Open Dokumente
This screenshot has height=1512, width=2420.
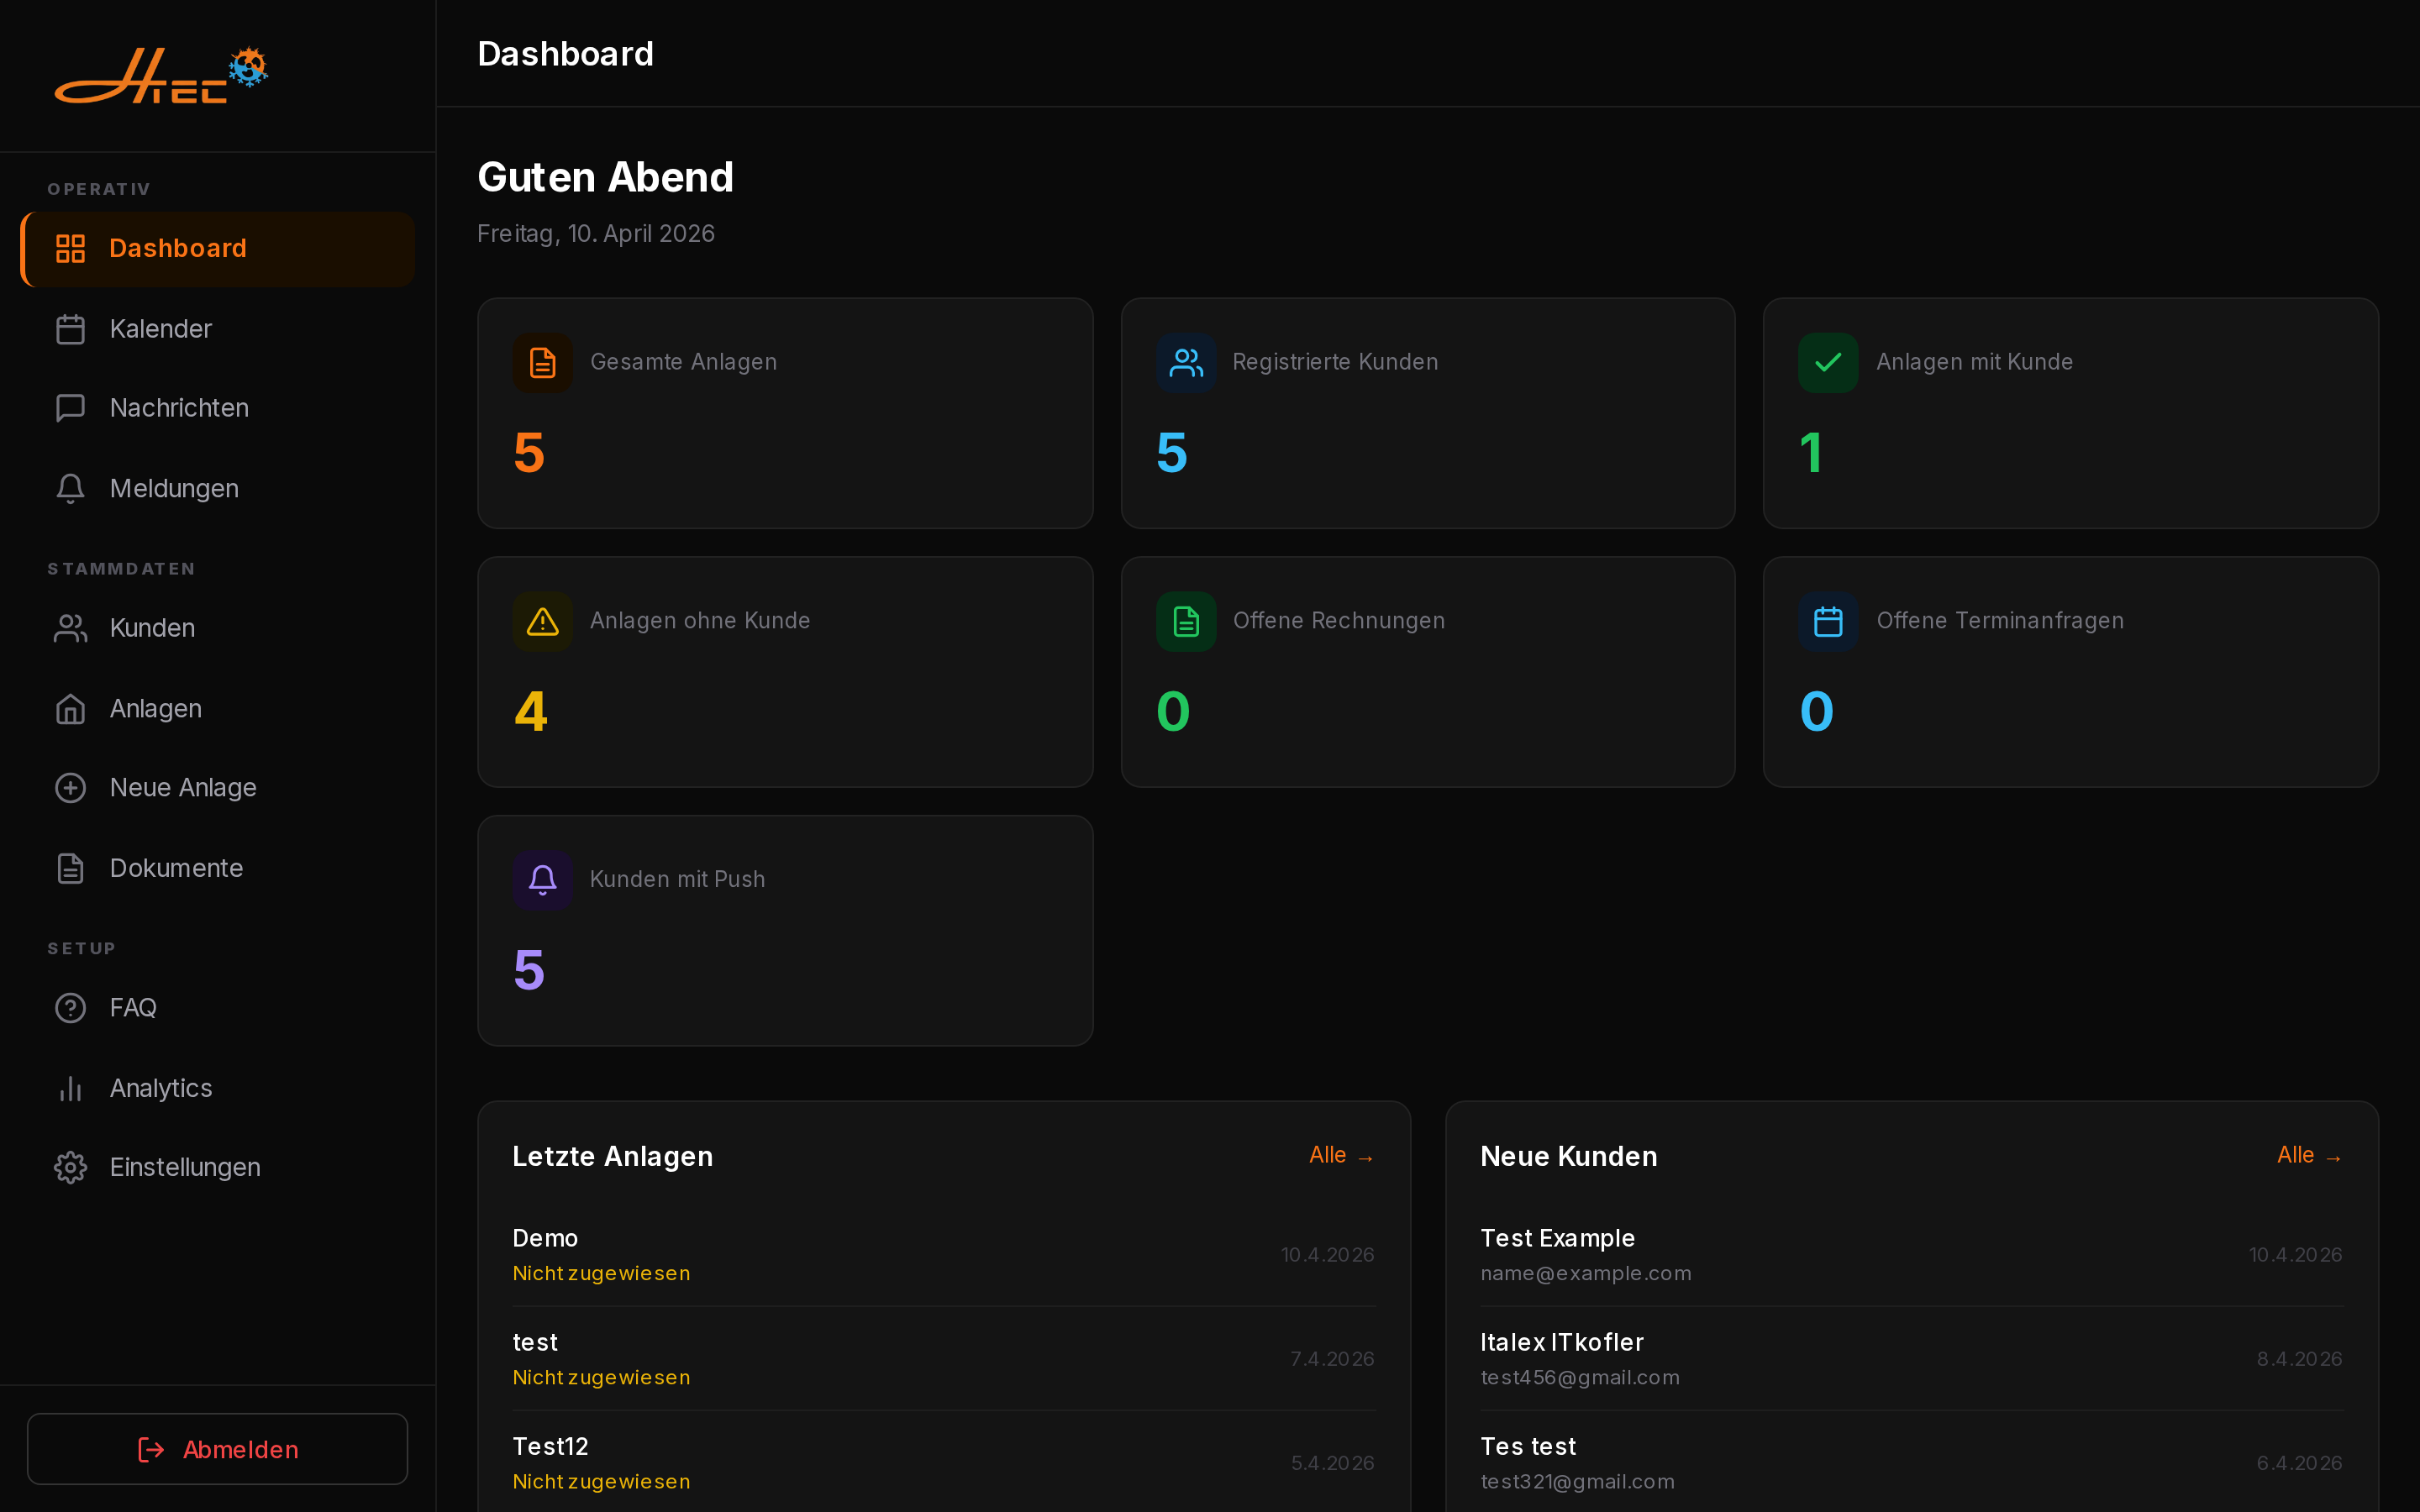coord(217,868)
